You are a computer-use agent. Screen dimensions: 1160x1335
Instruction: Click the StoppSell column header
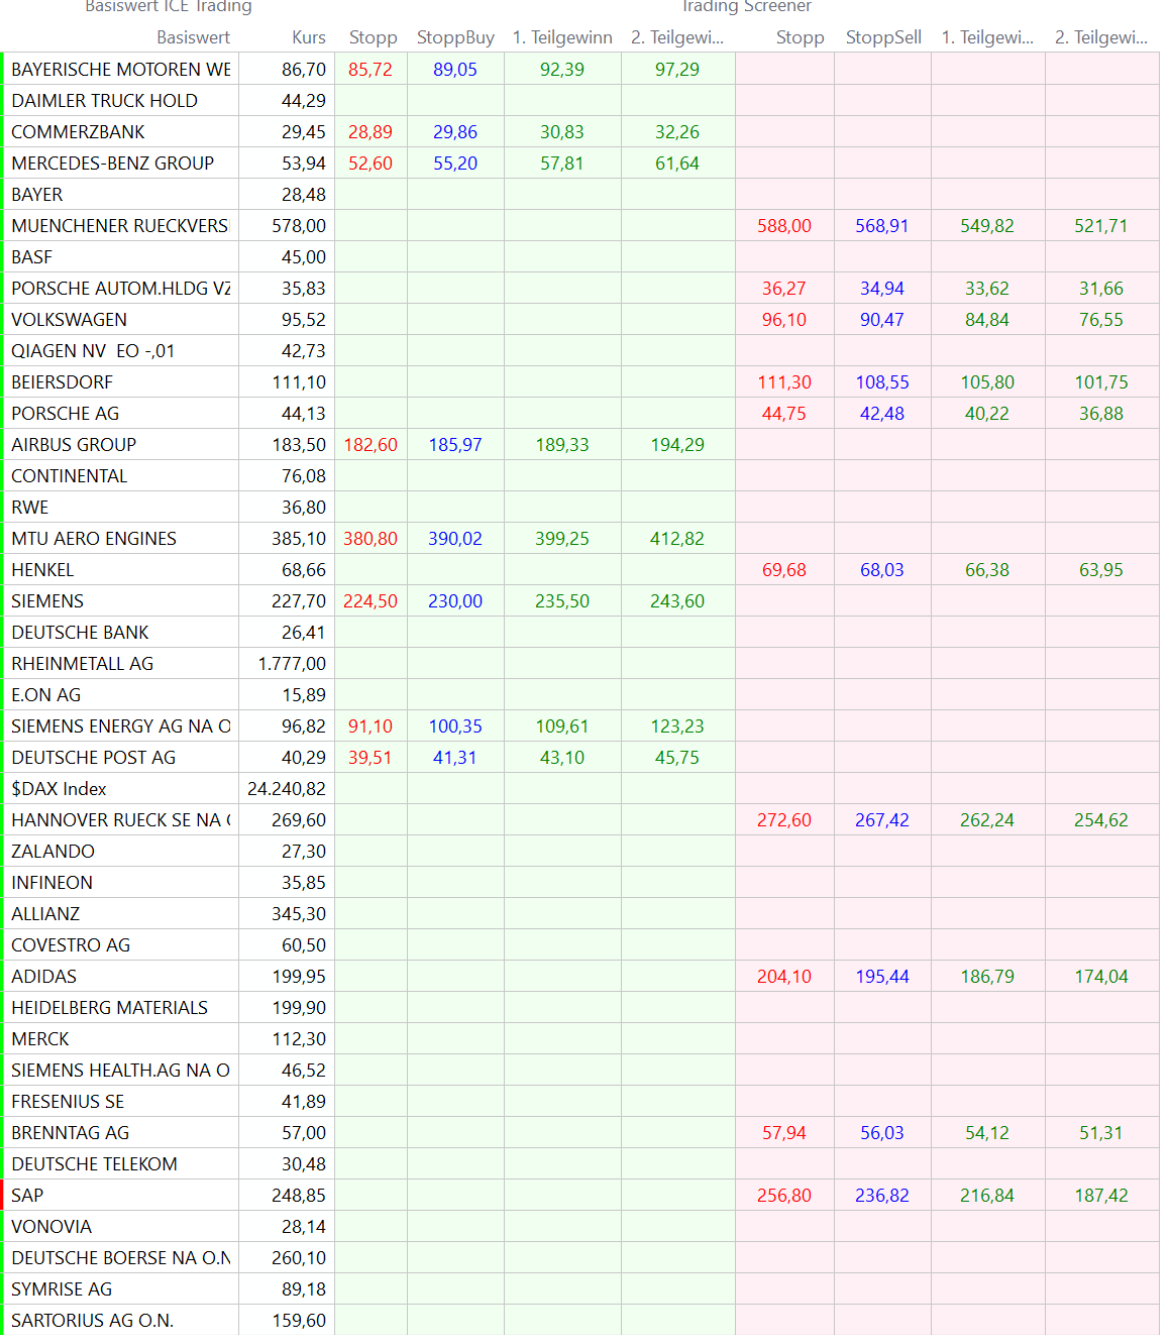[883, 37]
